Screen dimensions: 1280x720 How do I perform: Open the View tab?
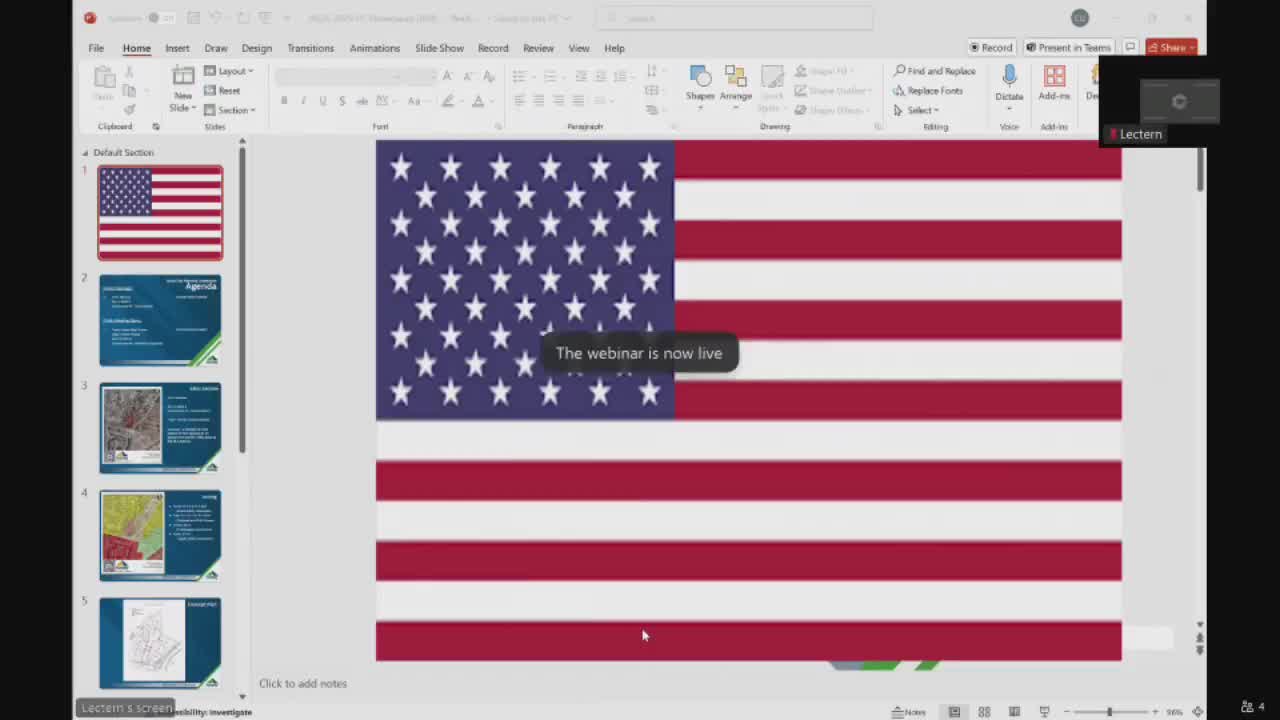[579, 48]
